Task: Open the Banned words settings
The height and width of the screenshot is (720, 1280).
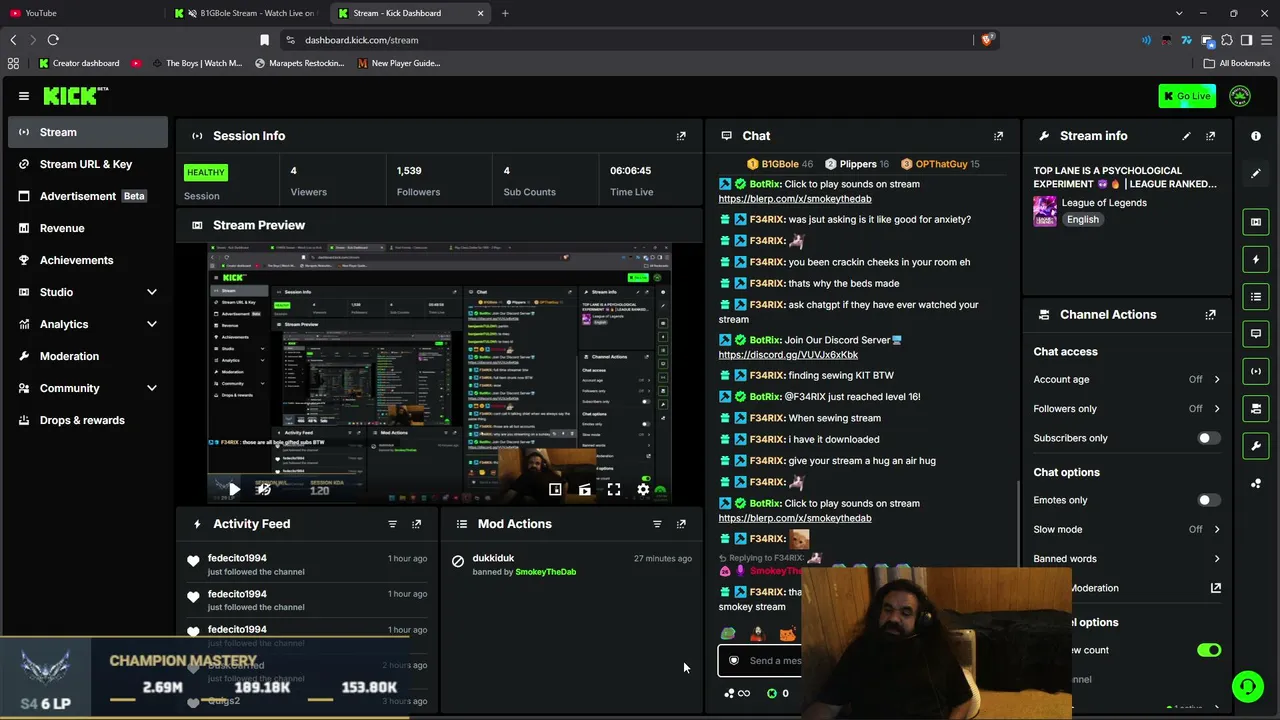Action: coord(1127,559)
